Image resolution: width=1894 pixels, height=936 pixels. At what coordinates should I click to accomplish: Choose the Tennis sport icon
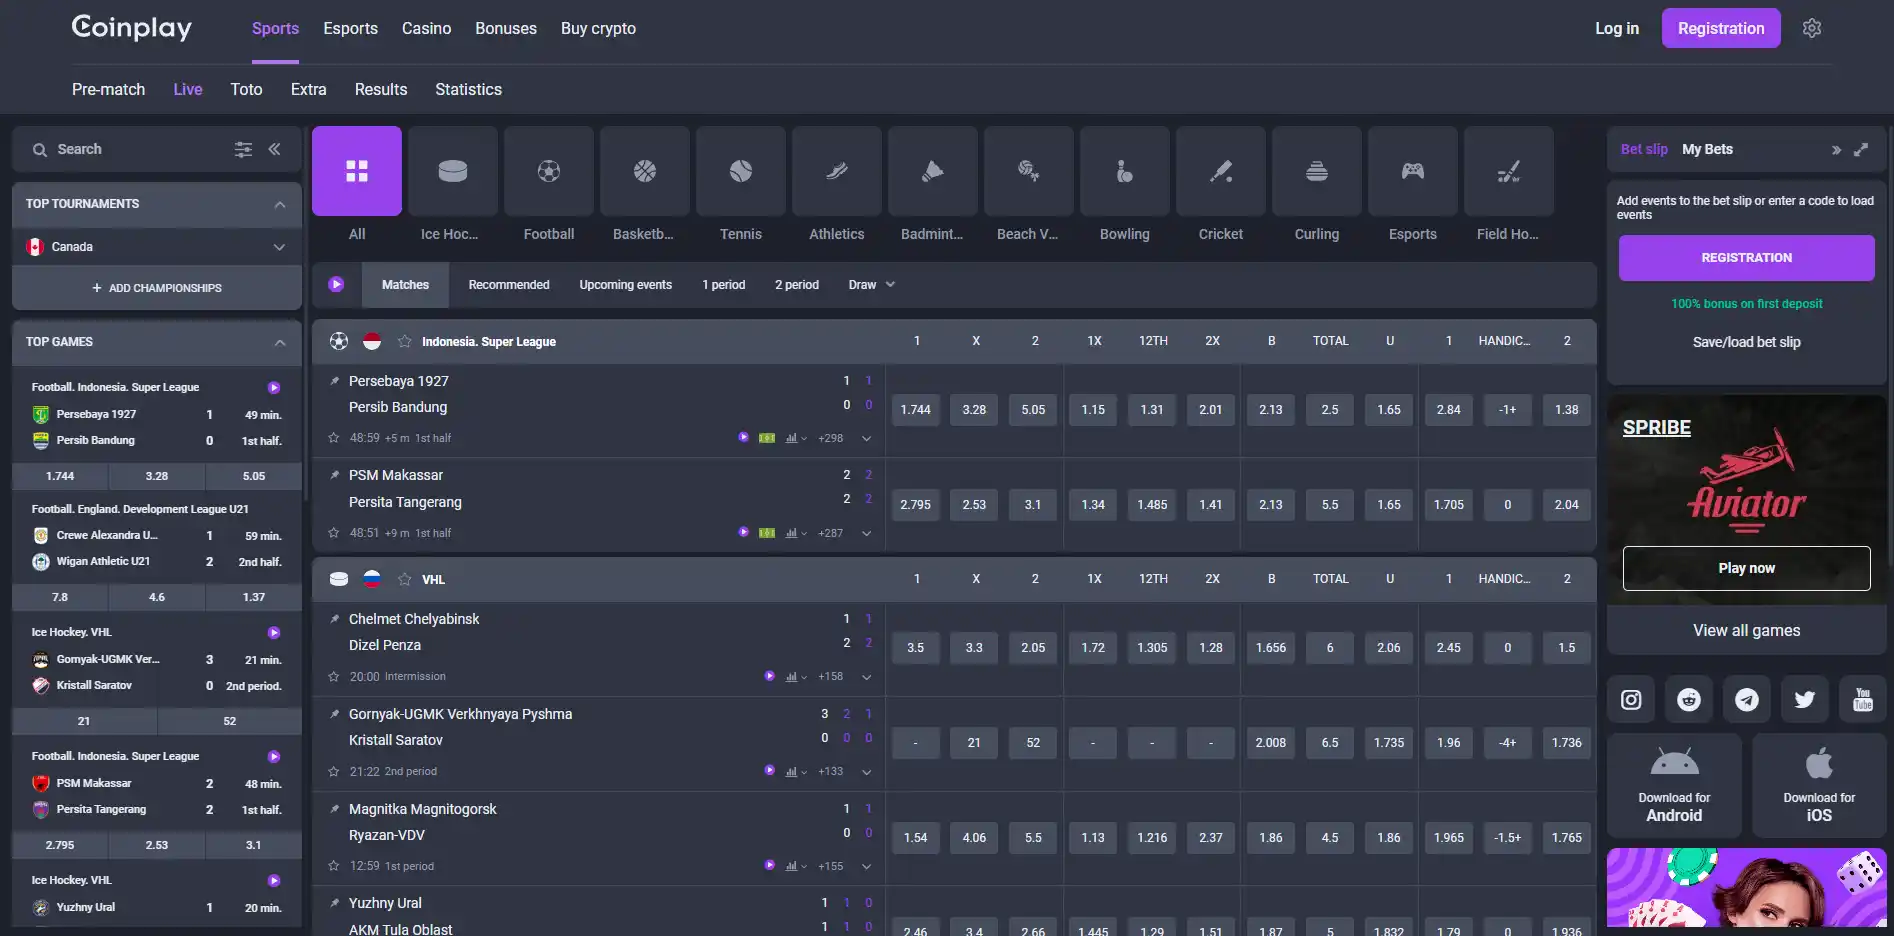point(741,171)
